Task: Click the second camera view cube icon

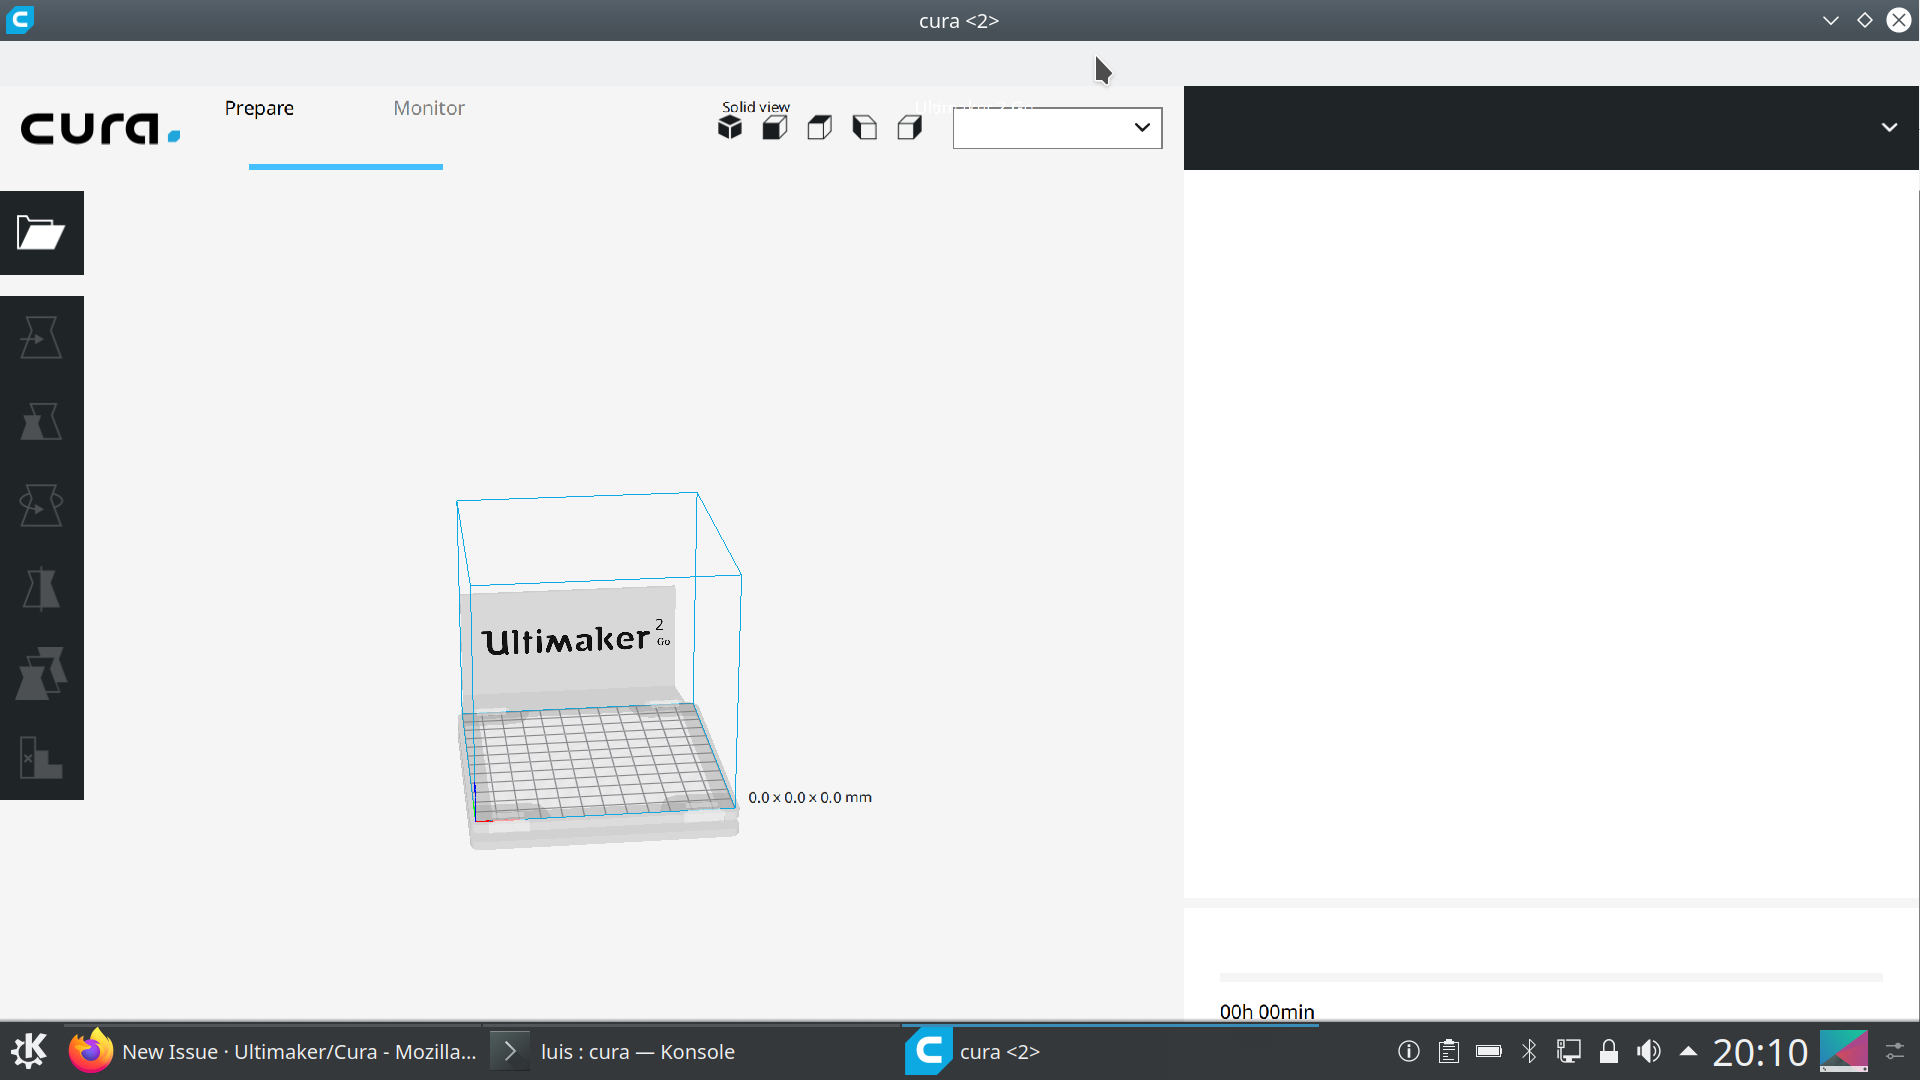Action: (x=775, y=128)
